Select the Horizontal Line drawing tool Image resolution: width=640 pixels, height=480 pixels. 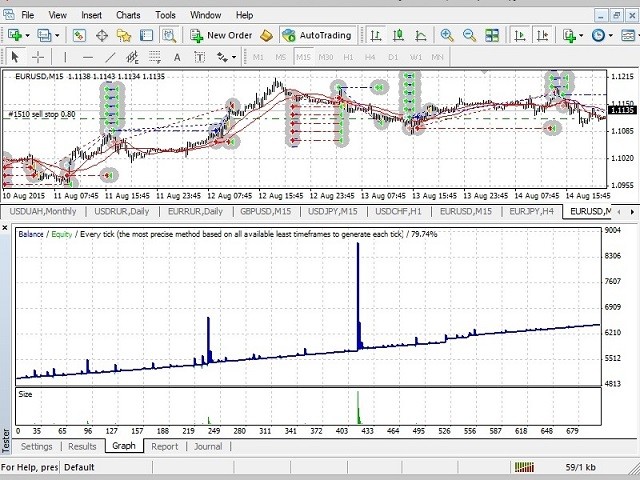pos(88,57)
